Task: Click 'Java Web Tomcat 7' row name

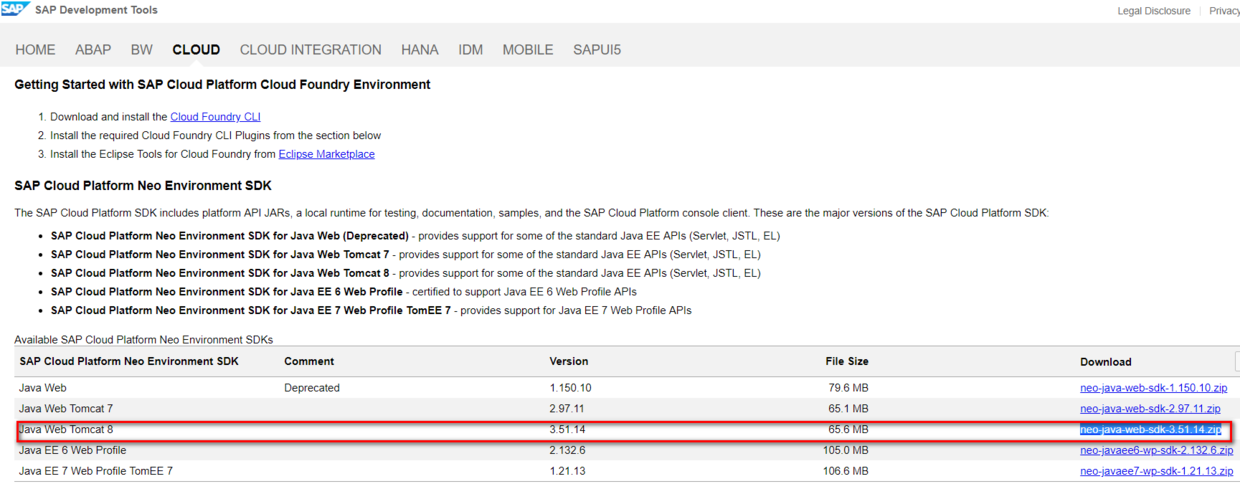Action: [66, 409]
